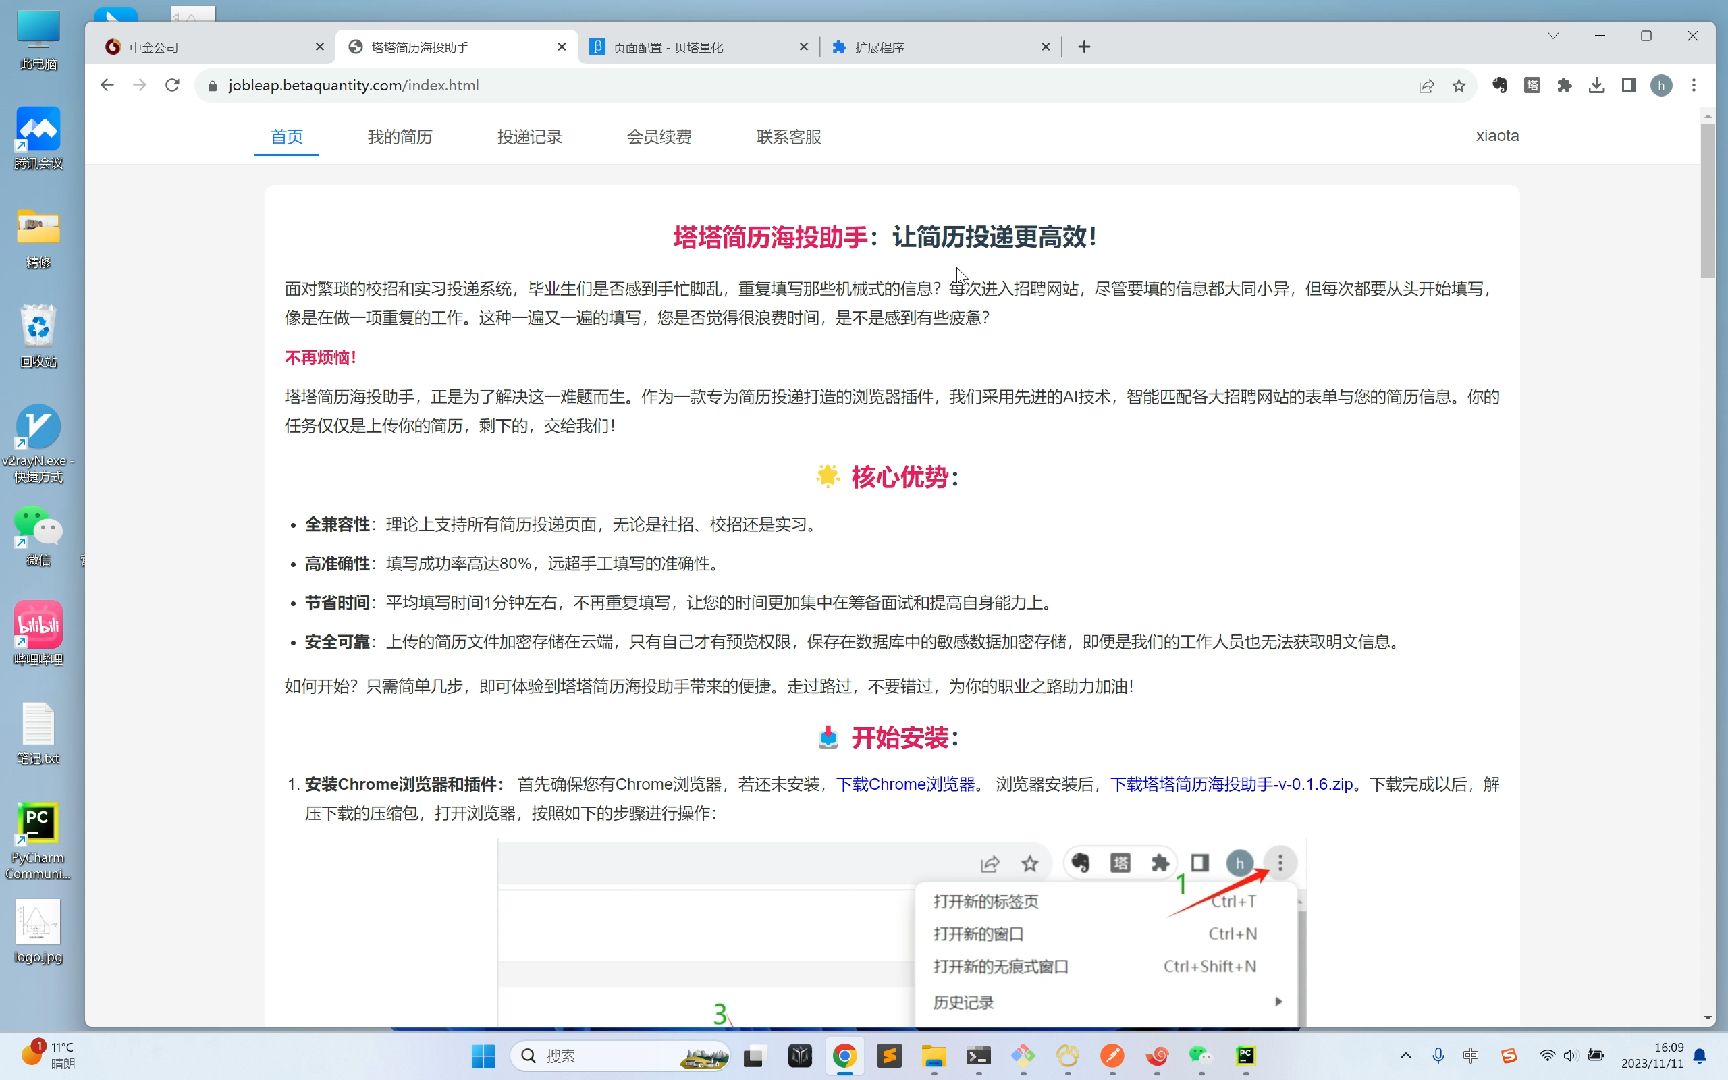This screenshot has width=1728, height=1080.
Task: Open the 塔 resume helper extension icon
Action: tap(1532, 85)
